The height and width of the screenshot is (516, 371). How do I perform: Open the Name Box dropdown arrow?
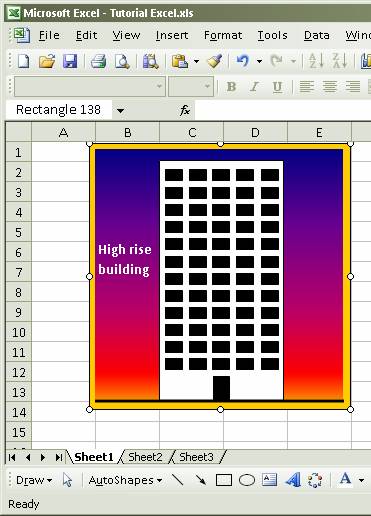(x=120, y=110)
